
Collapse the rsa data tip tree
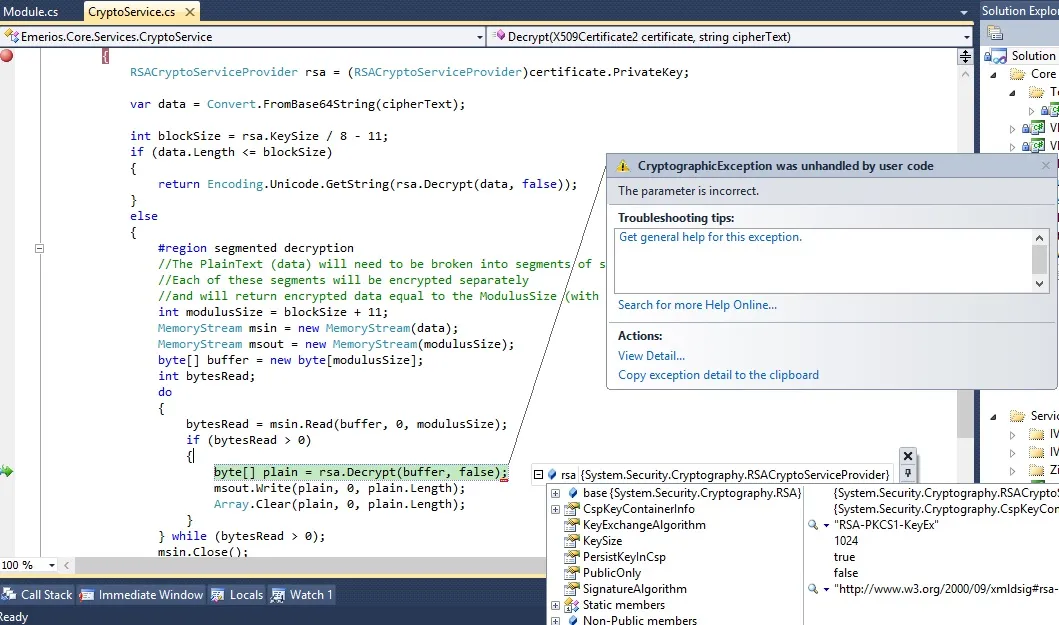pos(538,474)
